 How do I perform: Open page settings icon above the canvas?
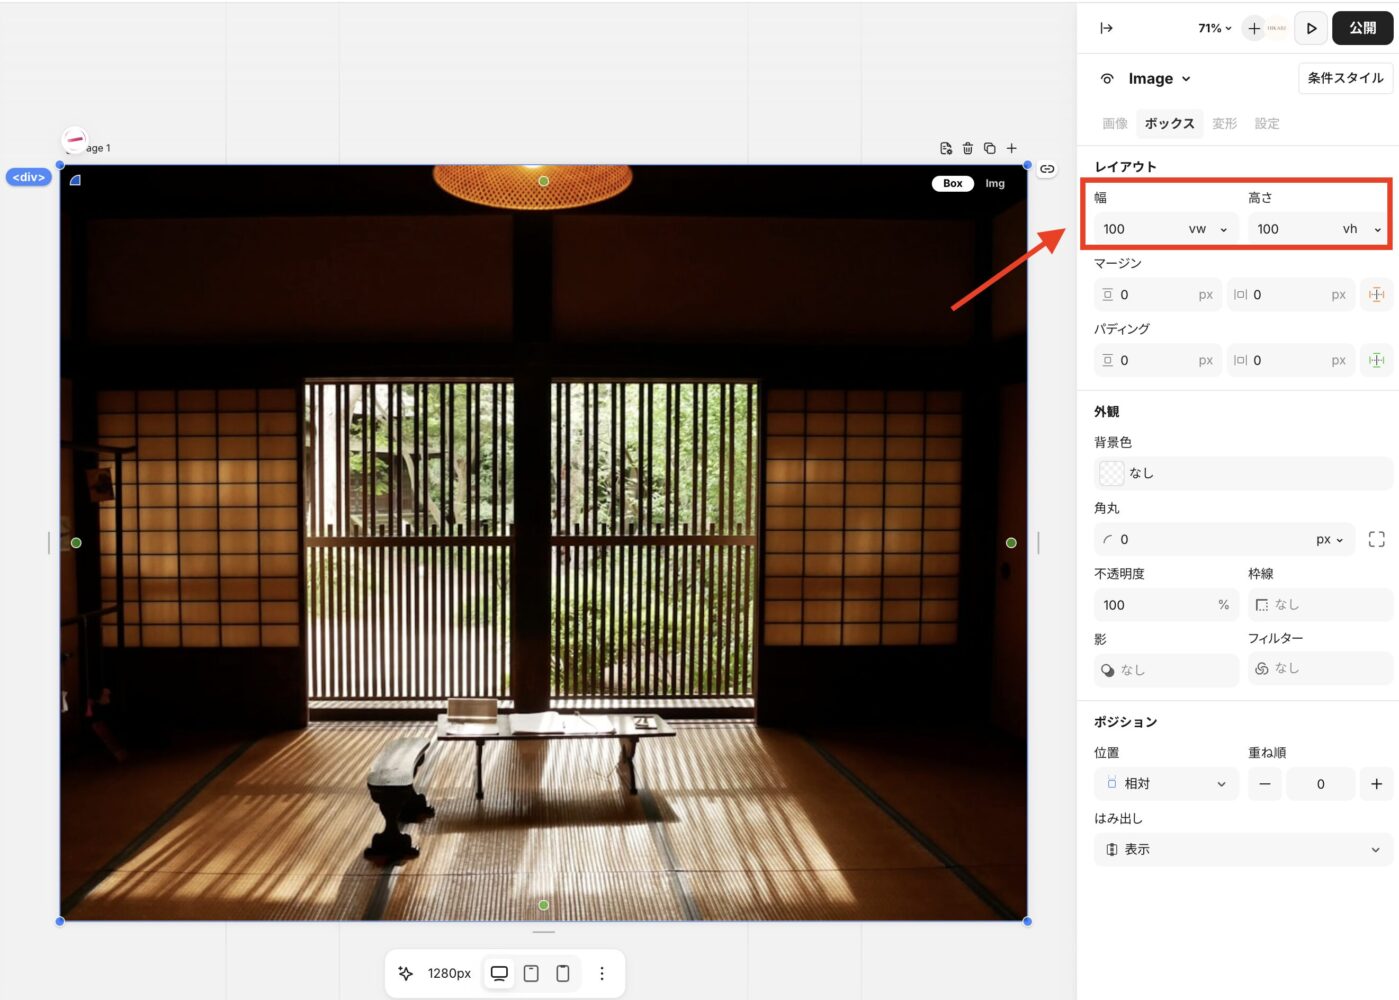point(946,148)
